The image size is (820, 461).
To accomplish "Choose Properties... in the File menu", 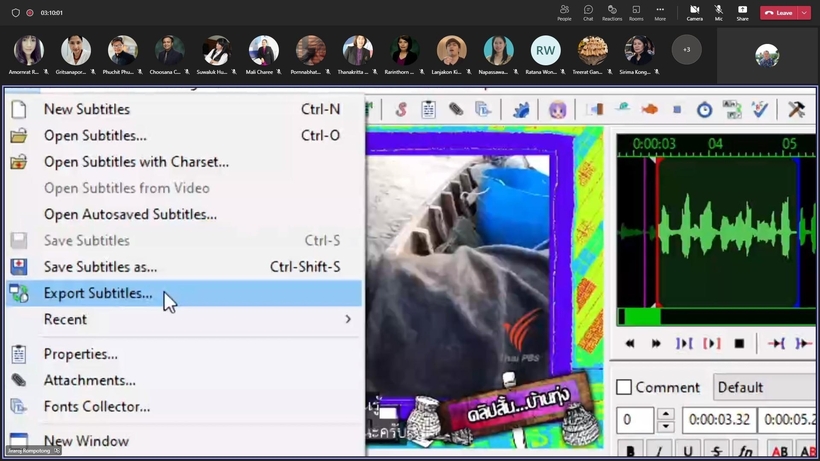I will [184, 354].
